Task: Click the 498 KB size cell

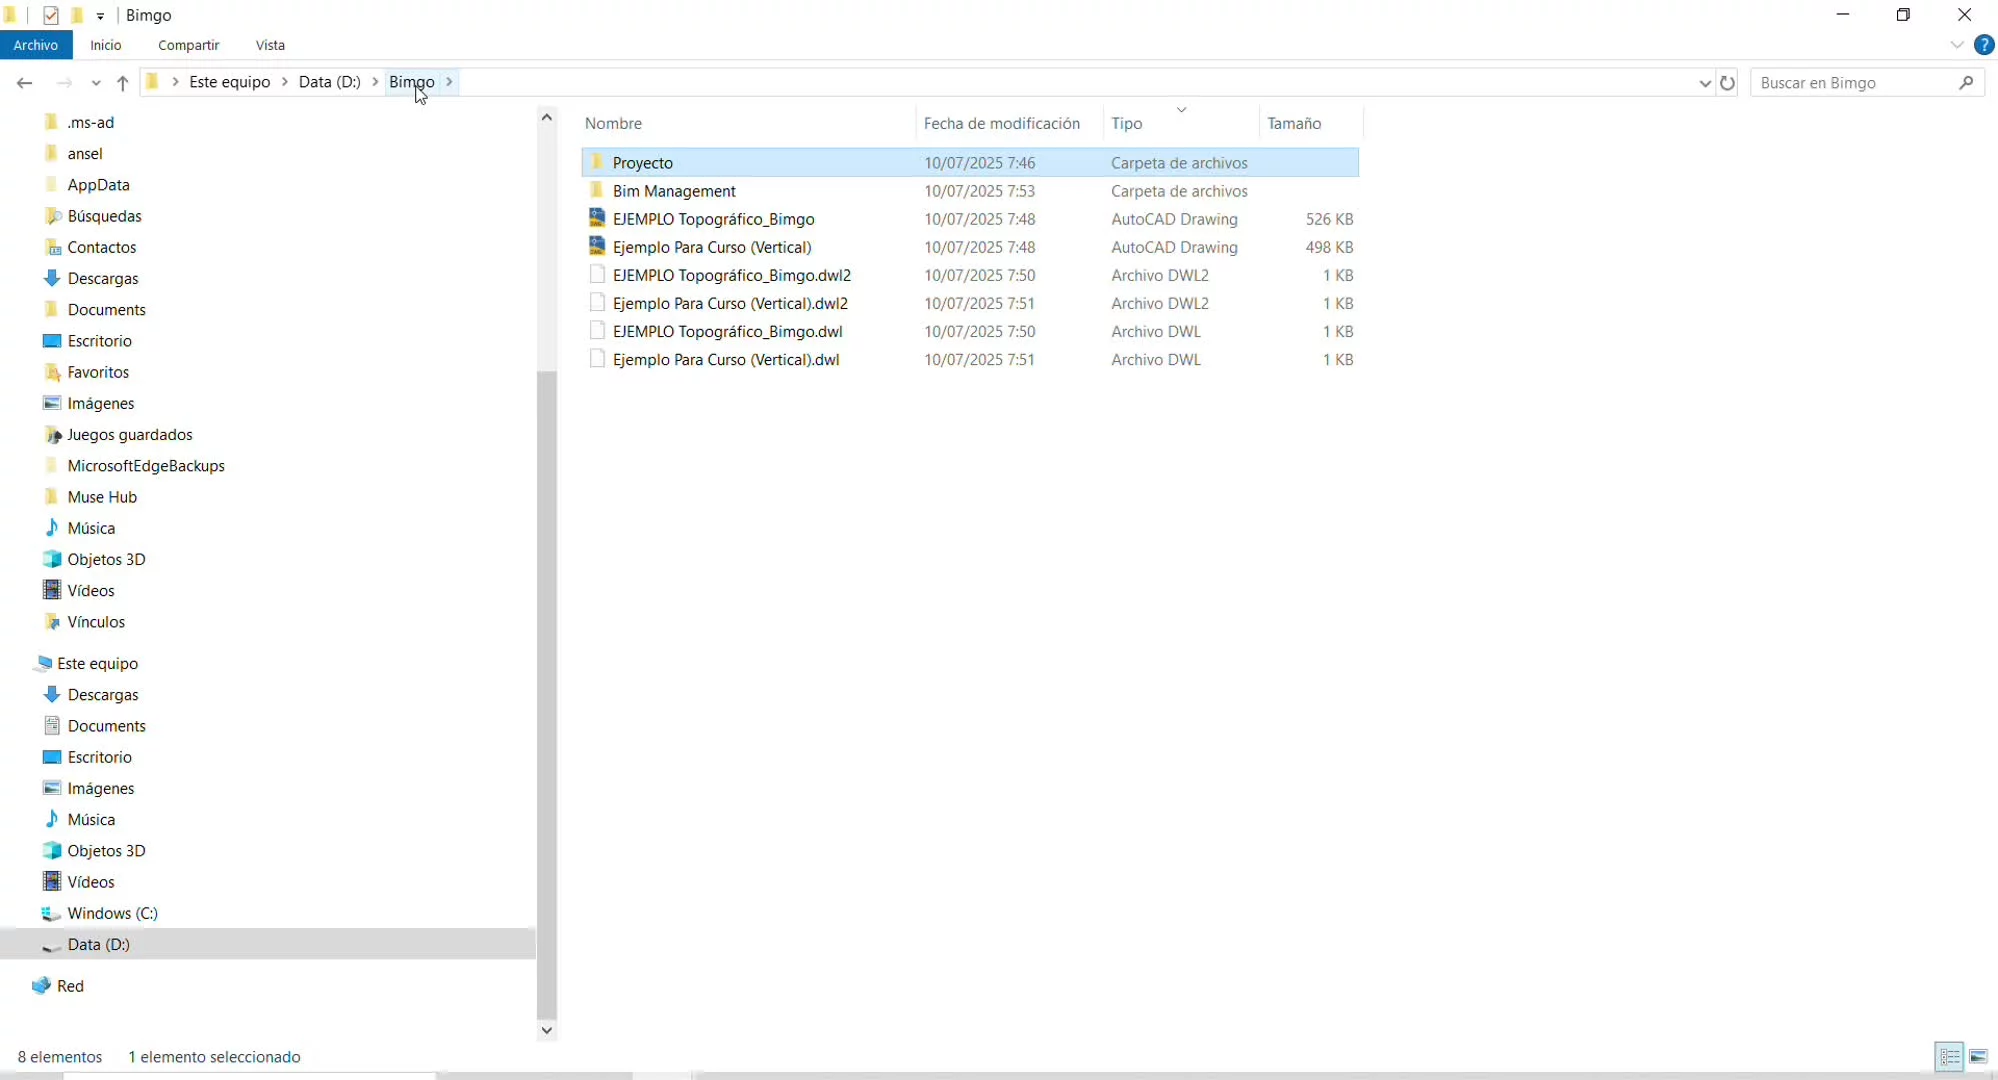Action: tap(1329, 246)
